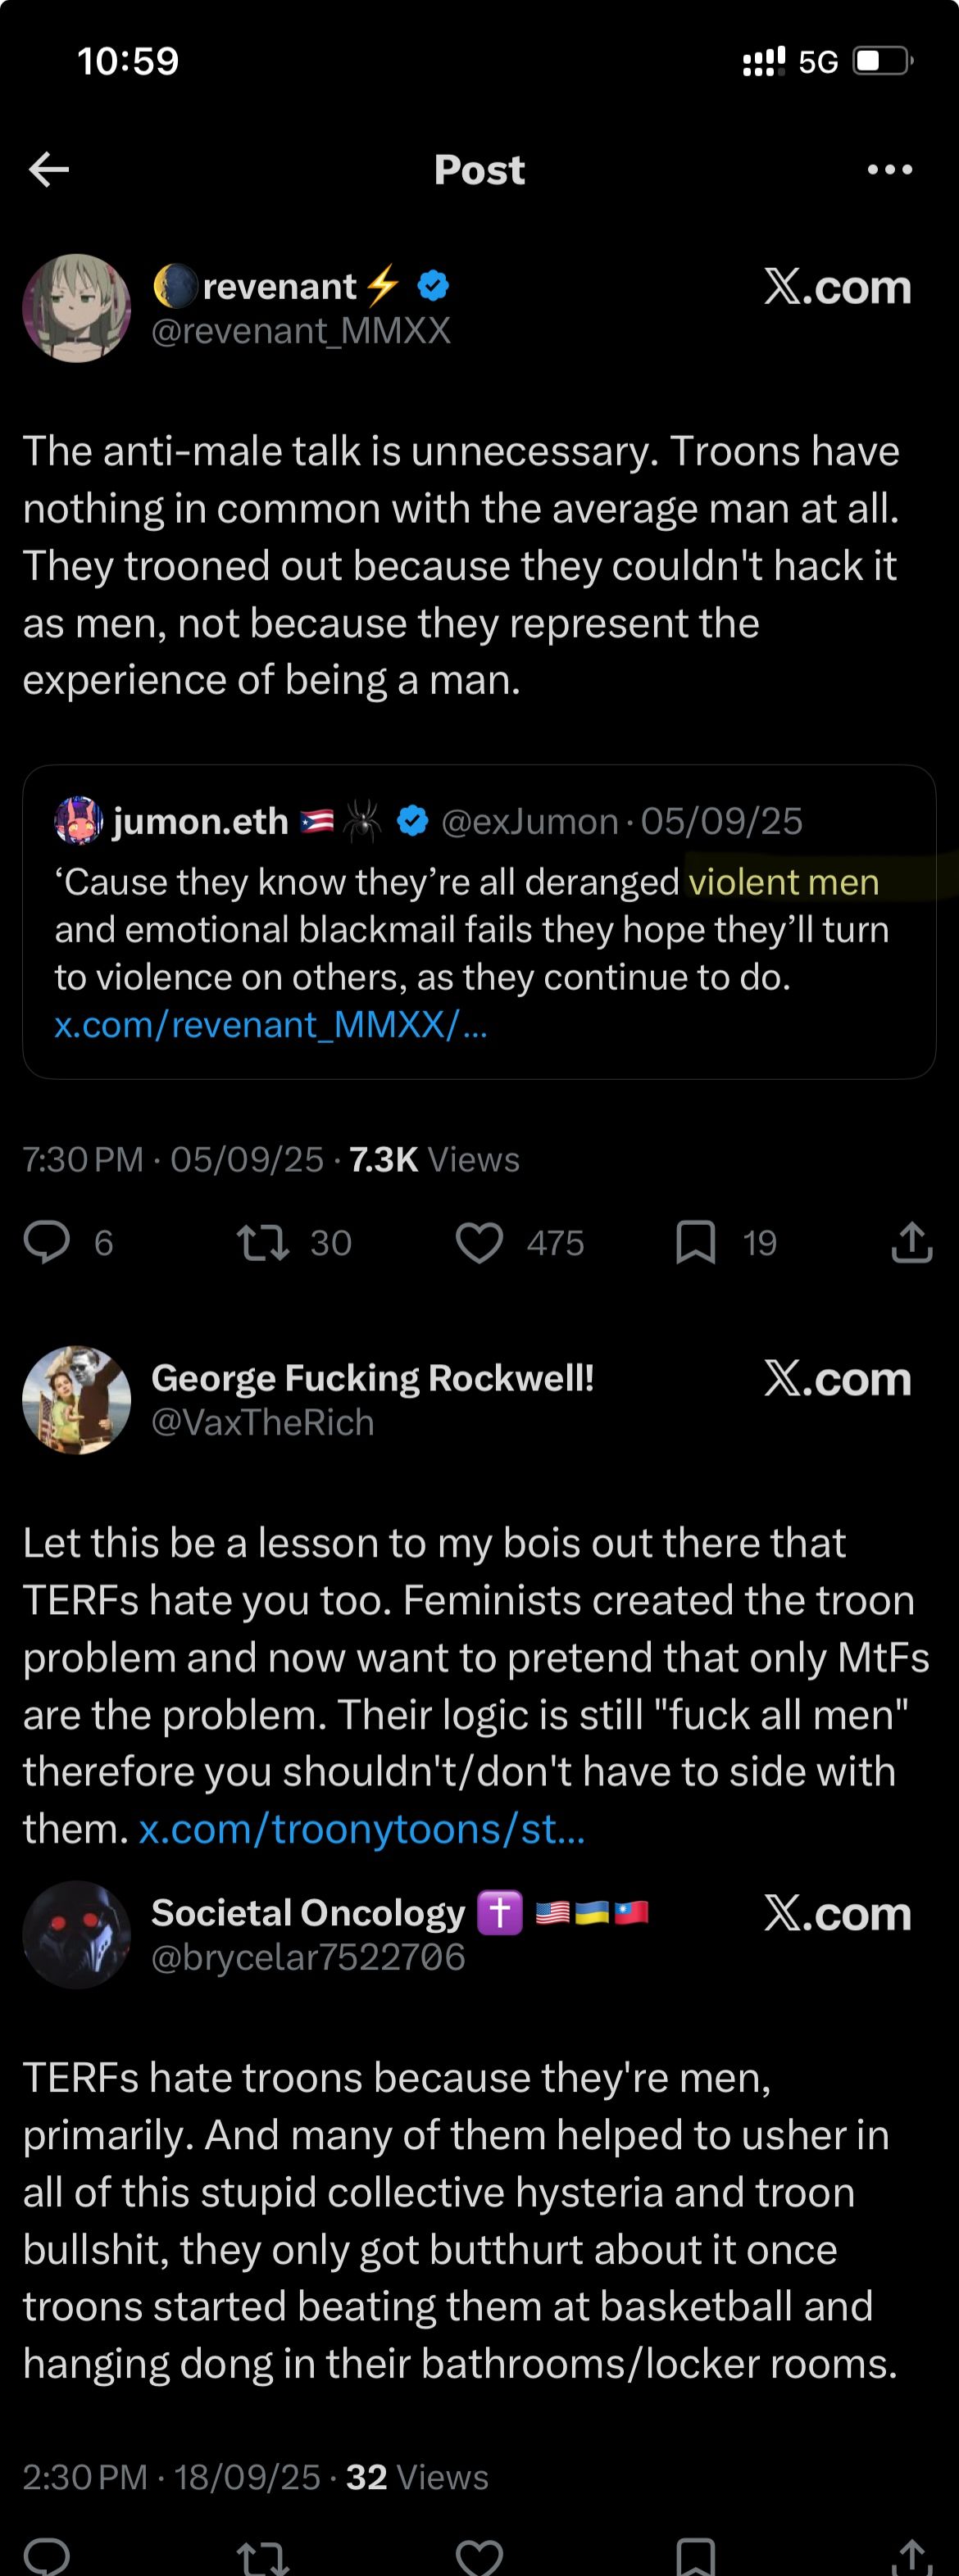Open the x.com/revenant_MMXX link in the quoted post
Image resolution: width=959 pixels, height=2576 pixels.
pyautogui.click(x=270, y=1025)
